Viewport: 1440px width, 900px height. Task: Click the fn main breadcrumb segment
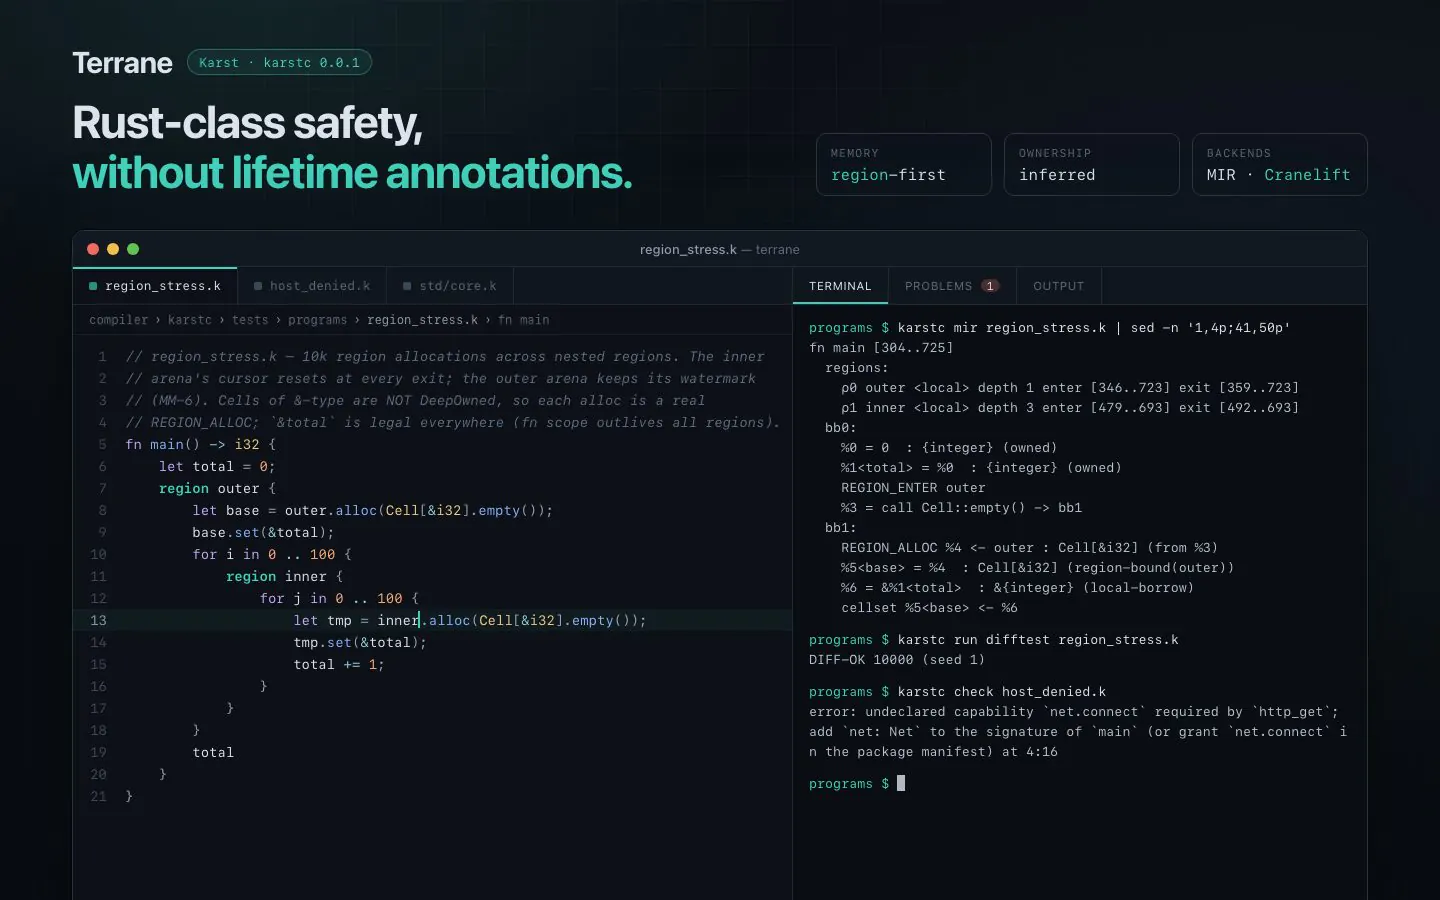524,320
